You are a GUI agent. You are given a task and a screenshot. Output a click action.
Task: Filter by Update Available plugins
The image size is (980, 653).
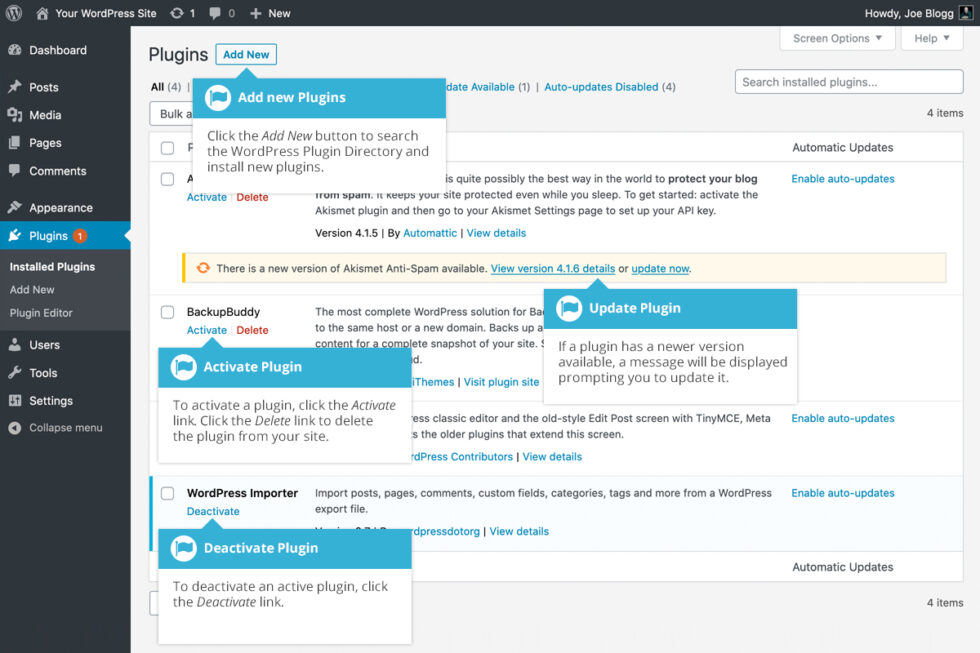[x=480, y=87]
